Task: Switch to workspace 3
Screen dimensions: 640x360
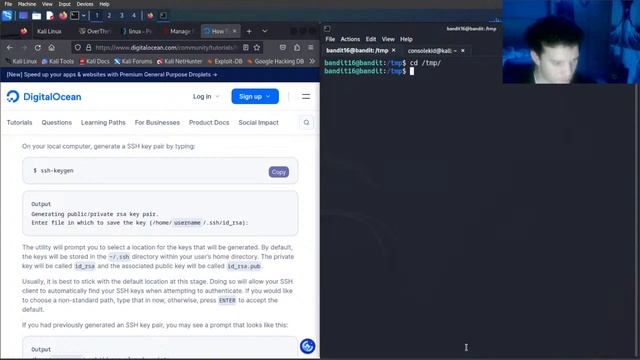Action: coord(121,16)
